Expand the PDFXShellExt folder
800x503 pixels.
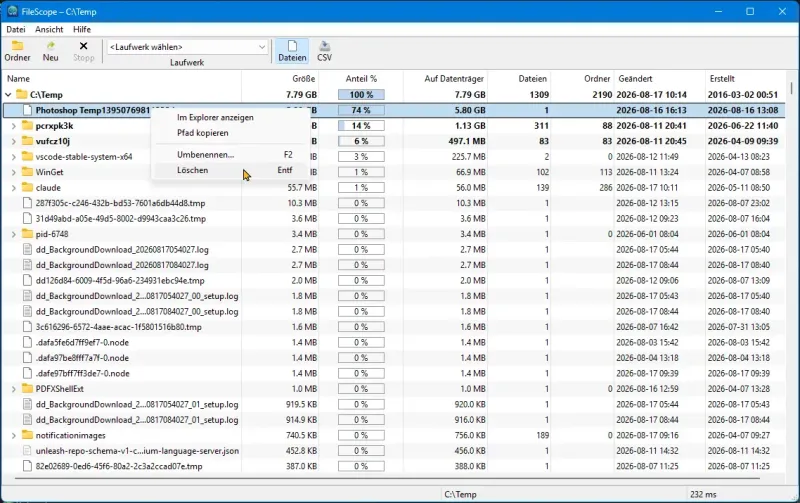(x=14, y=389)
